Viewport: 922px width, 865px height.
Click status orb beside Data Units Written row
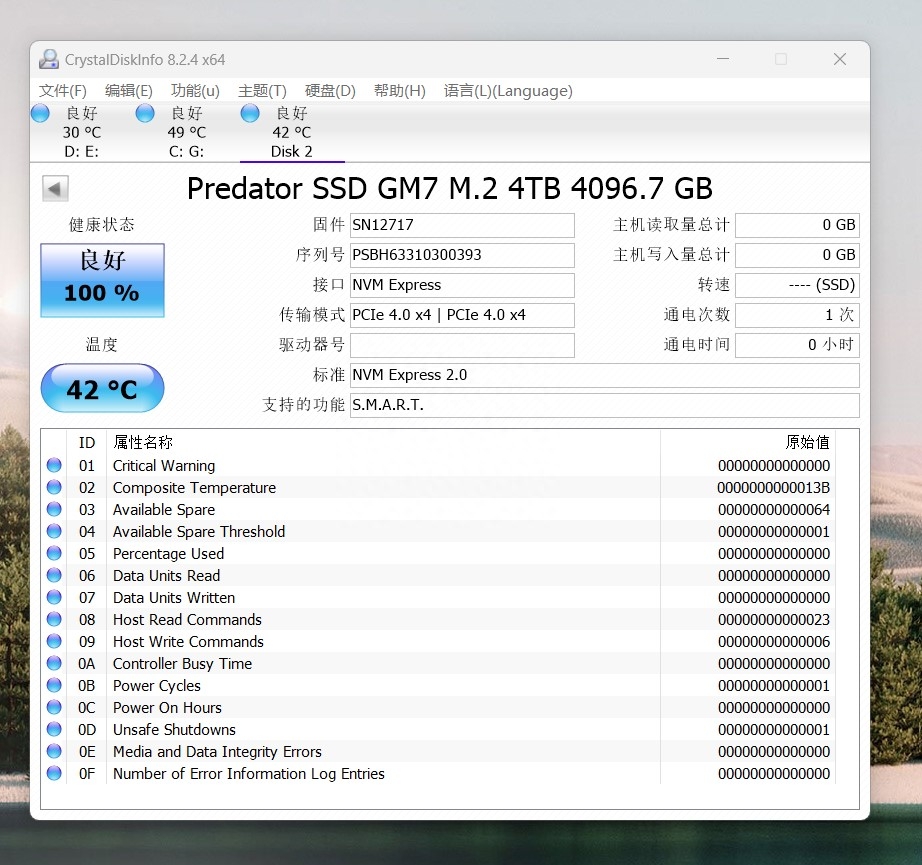point(54,597)
